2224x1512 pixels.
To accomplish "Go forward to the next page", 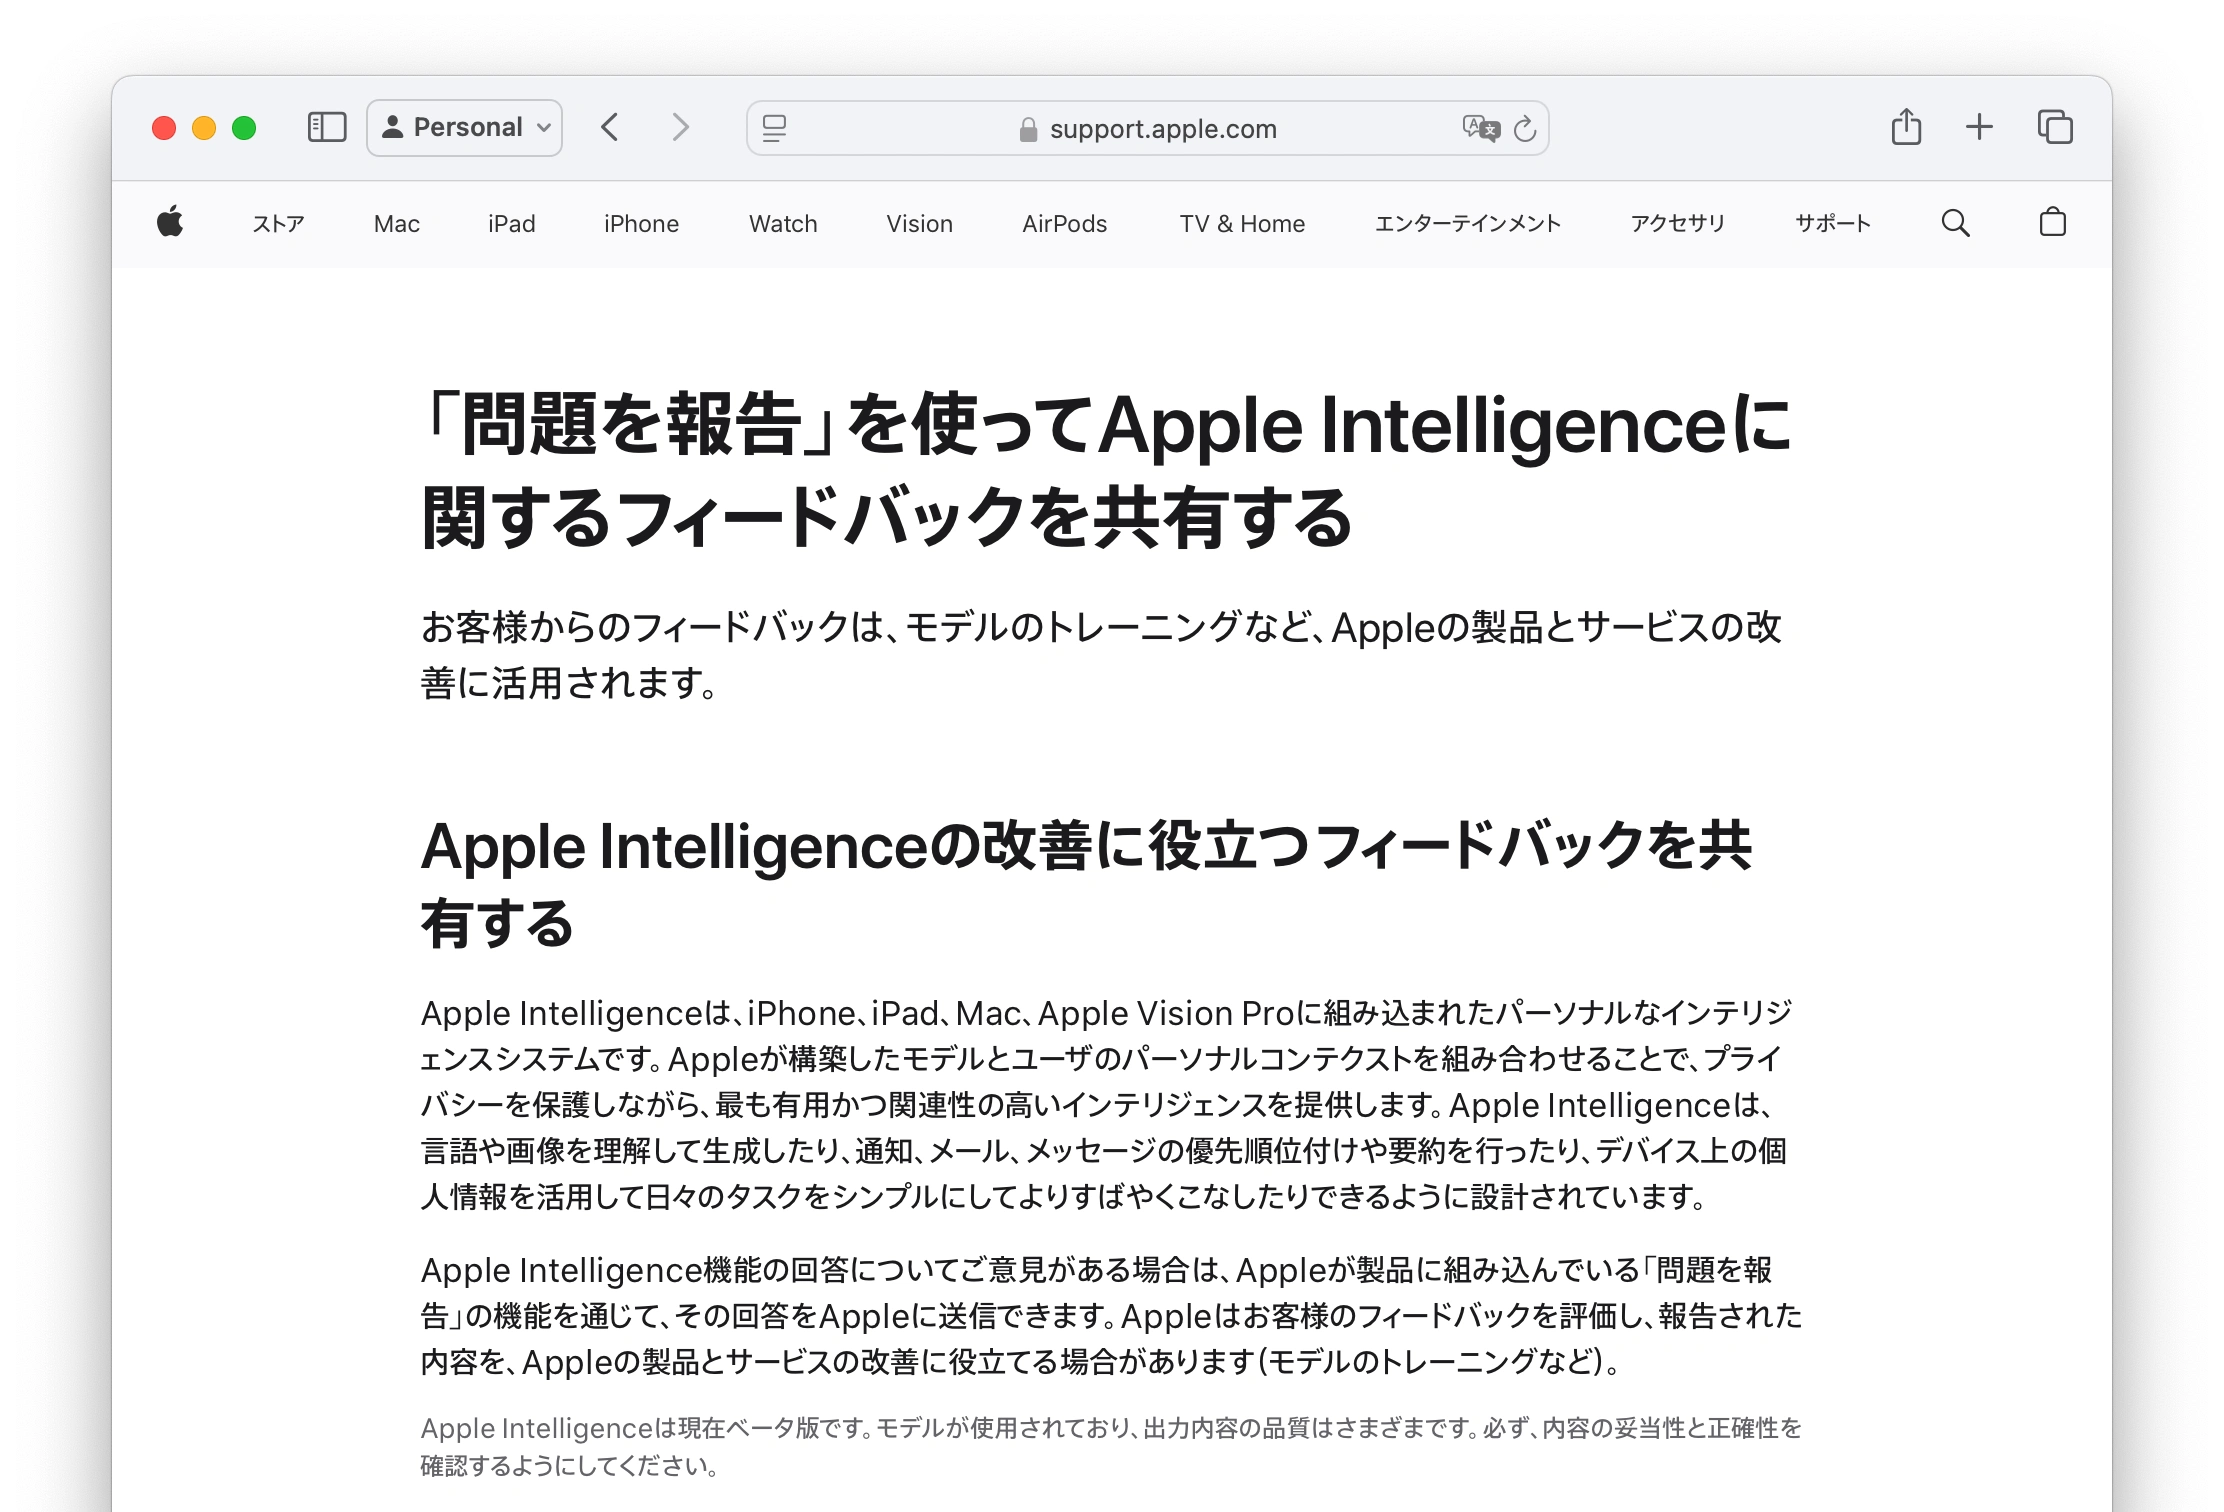I will click(x=680, y=127).
